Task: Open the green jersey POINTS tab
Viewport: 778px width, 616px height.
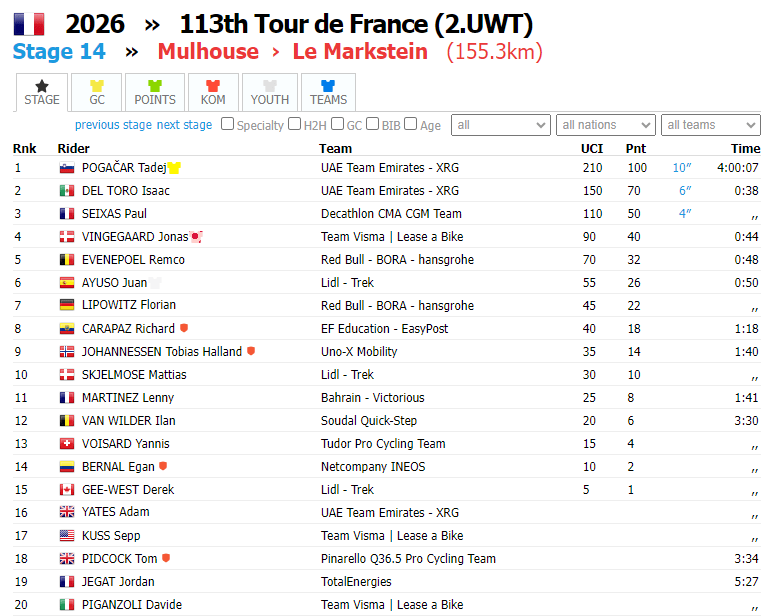Action: click(x=155, y=92)
